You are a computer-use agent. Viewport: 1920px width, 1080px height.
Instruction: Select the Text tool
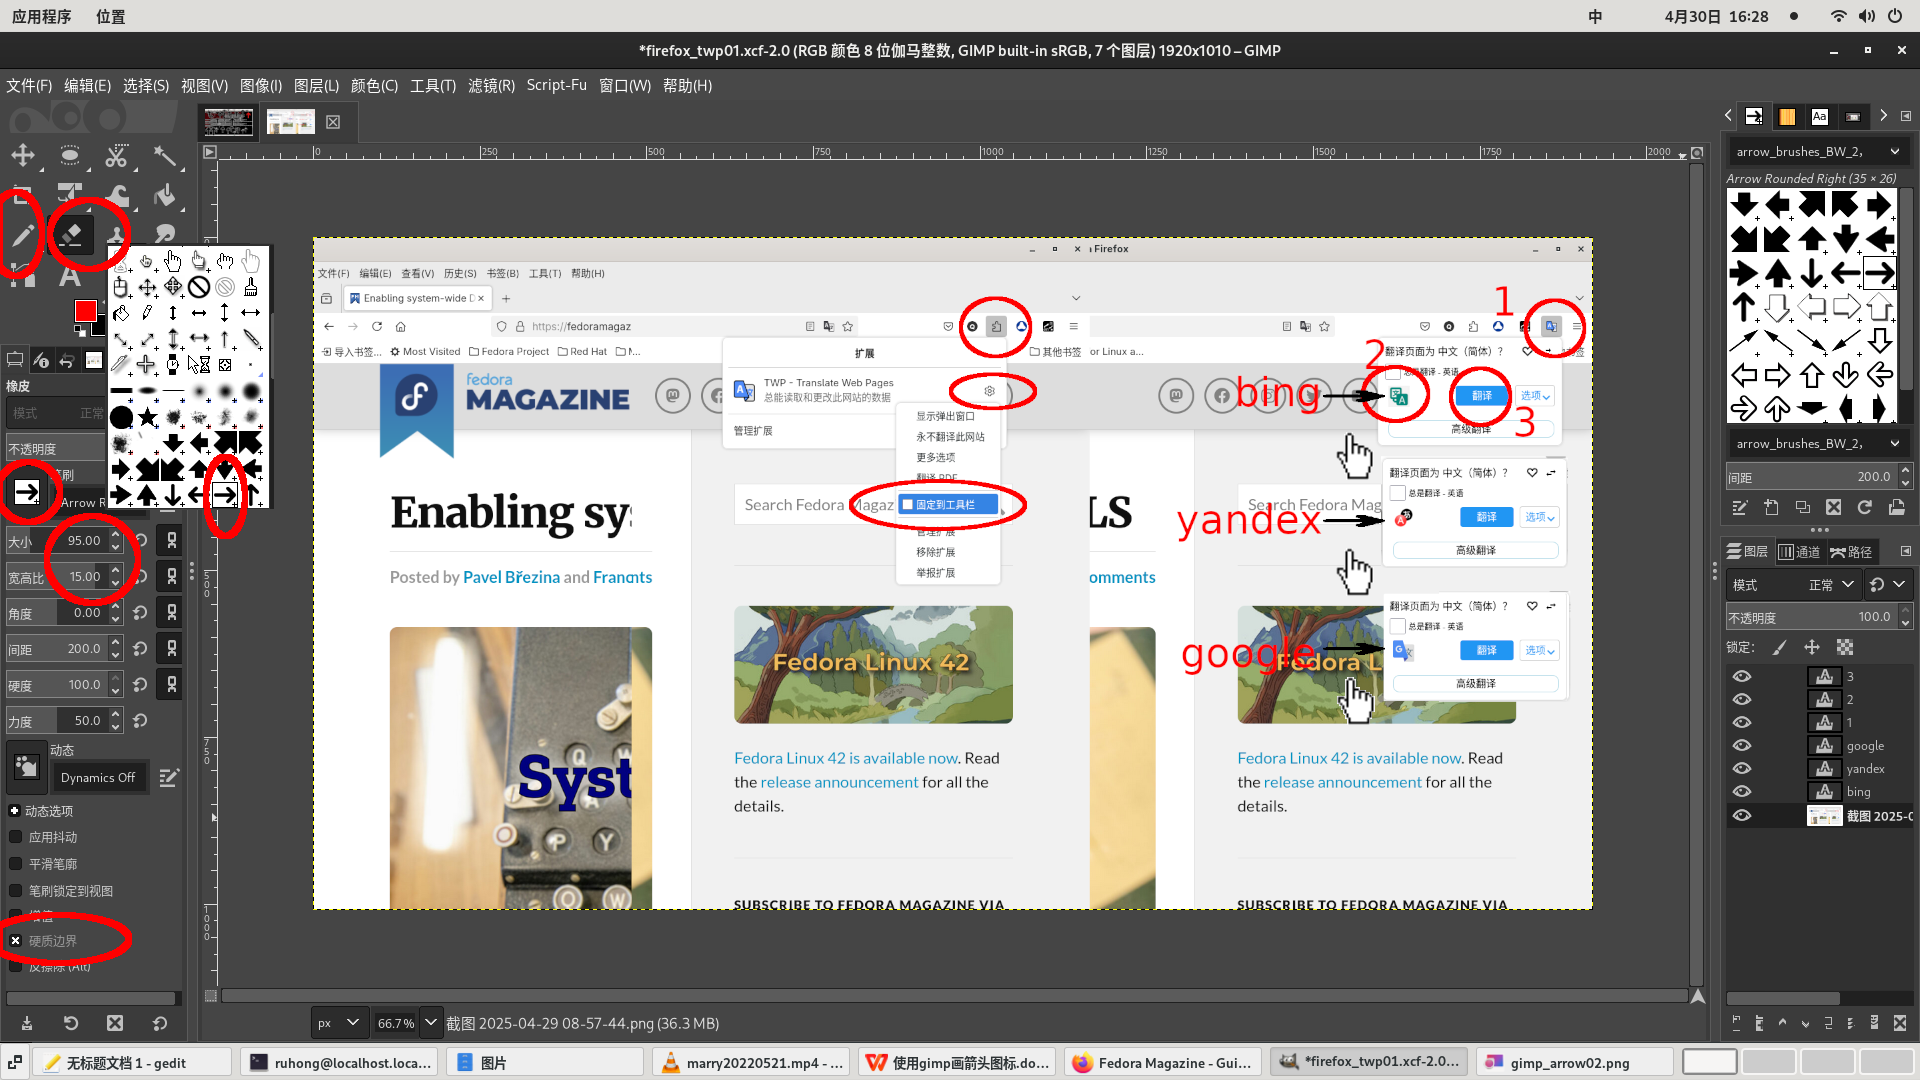coord(70,276)
